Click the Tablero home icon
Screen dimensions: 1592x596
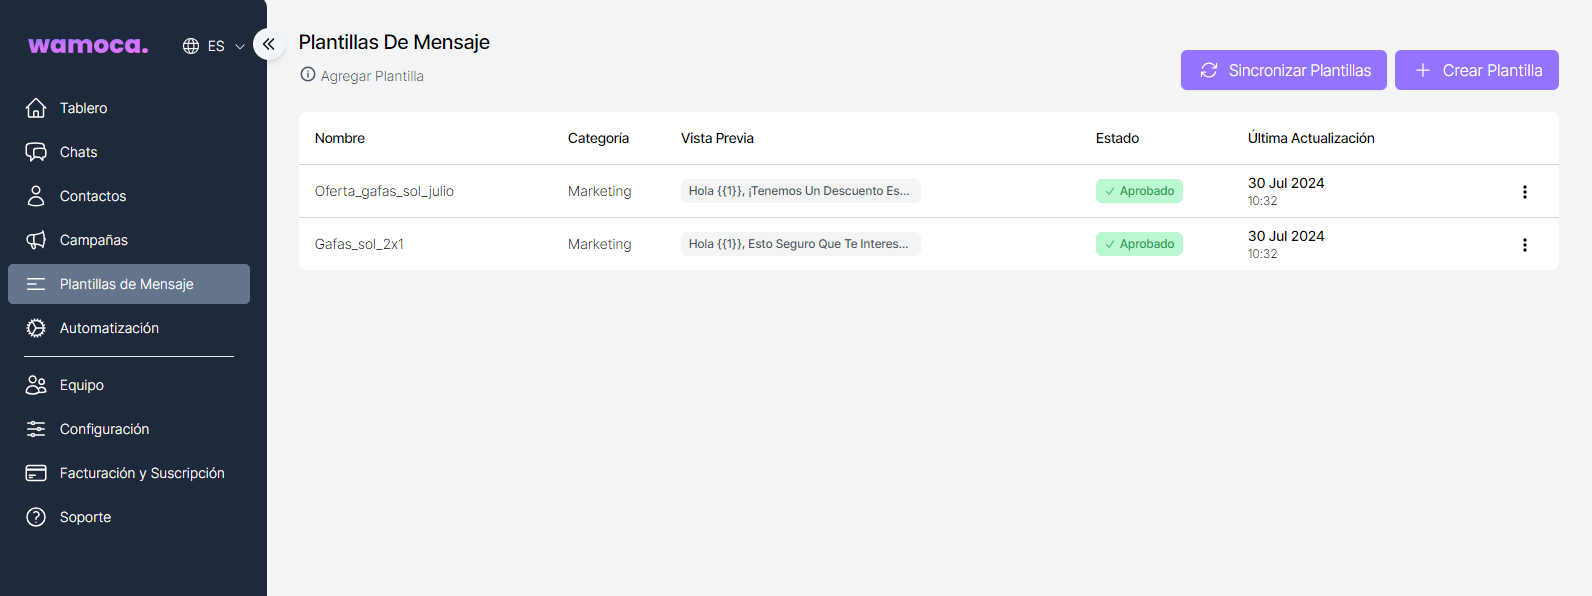coord(36,108)
